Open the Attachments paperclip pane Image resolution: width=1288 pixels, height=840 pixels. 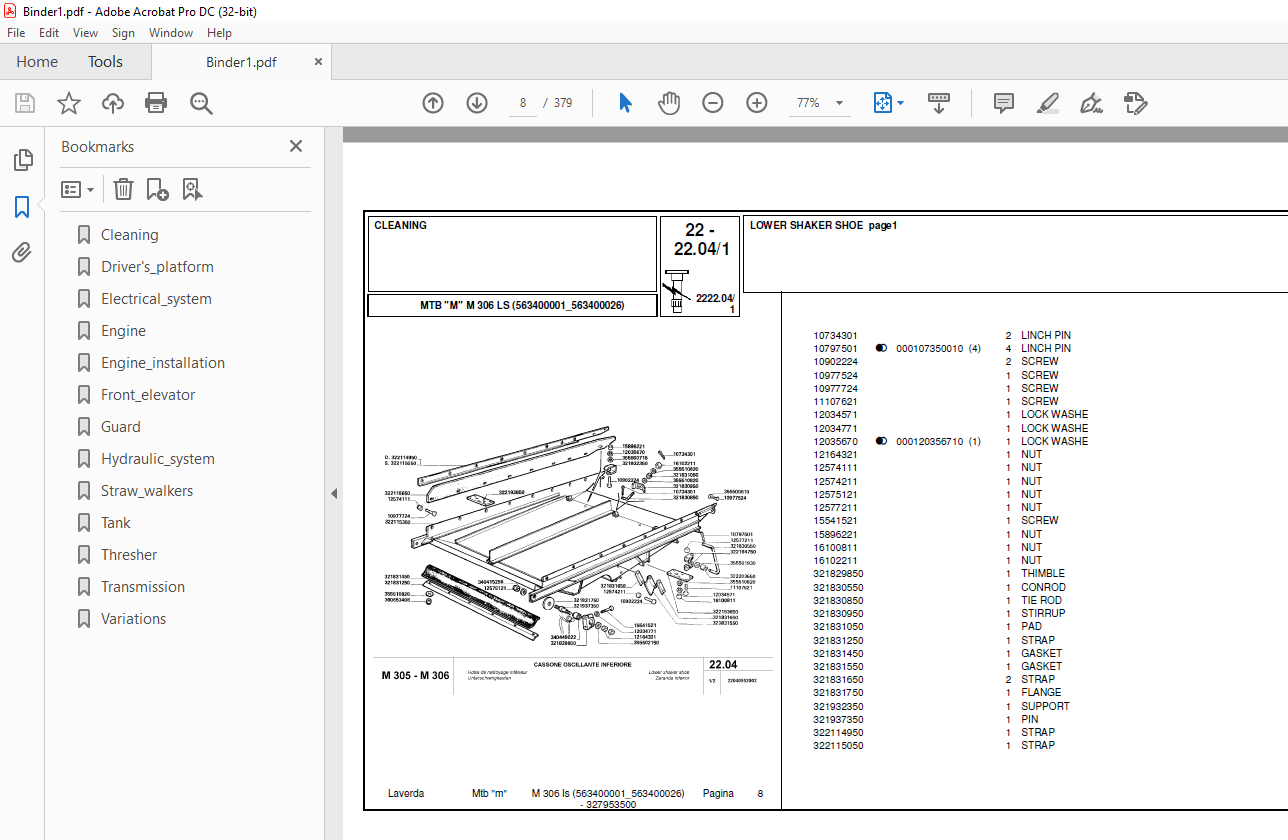[x=22, y=253]
